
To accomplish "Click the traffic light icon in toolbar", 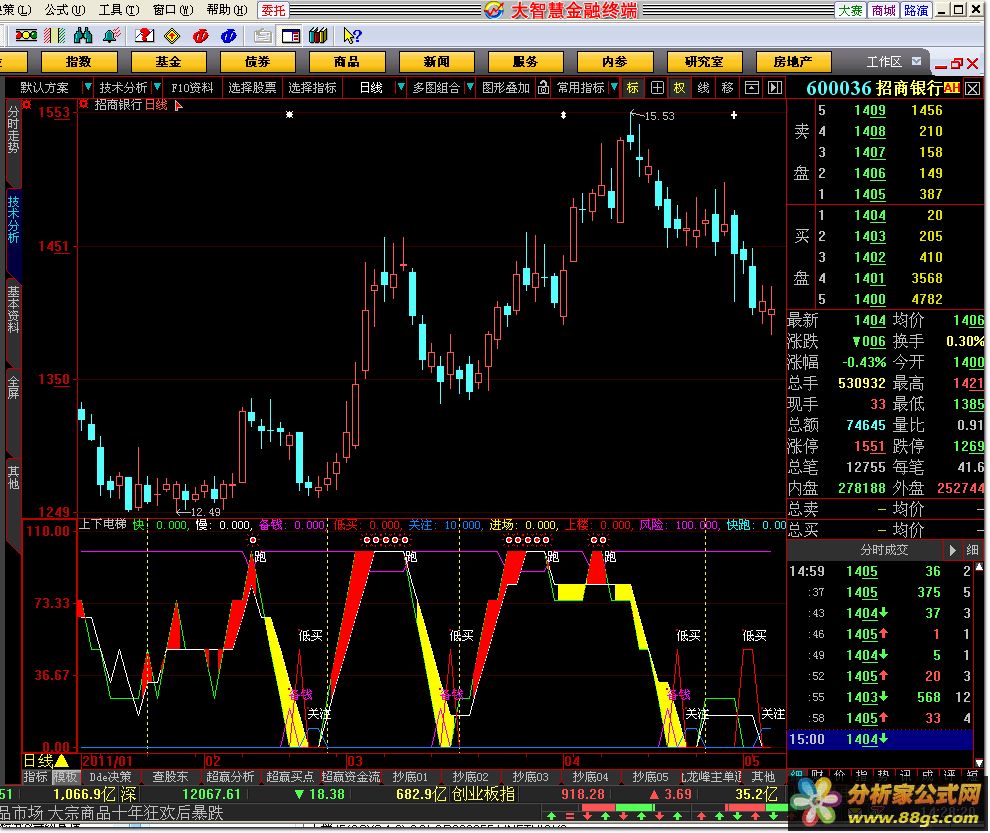I will point(26,36).
